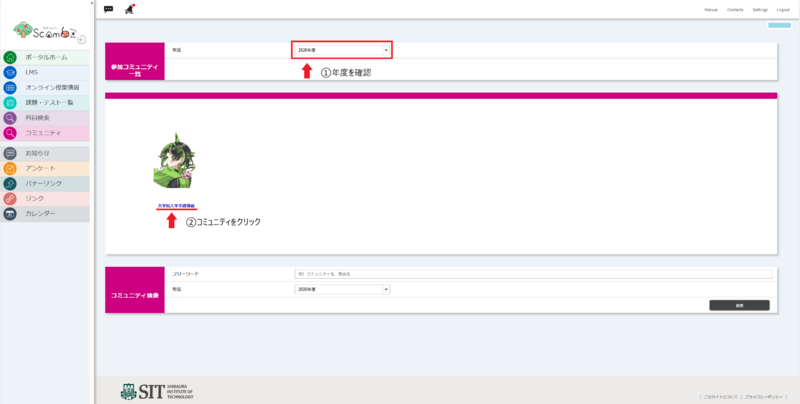
Task: Open the プライバシーポリシー footer link
Action: point(764,396)
